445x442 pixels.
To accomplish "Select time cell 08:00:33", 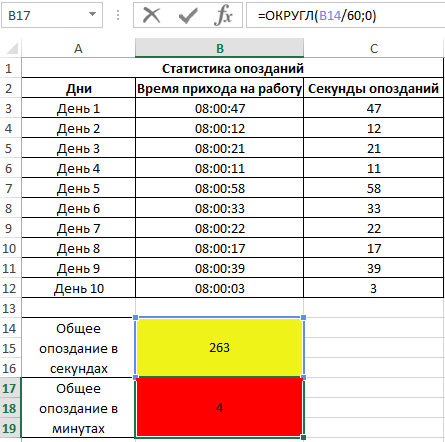I will [x=219, y=208].
